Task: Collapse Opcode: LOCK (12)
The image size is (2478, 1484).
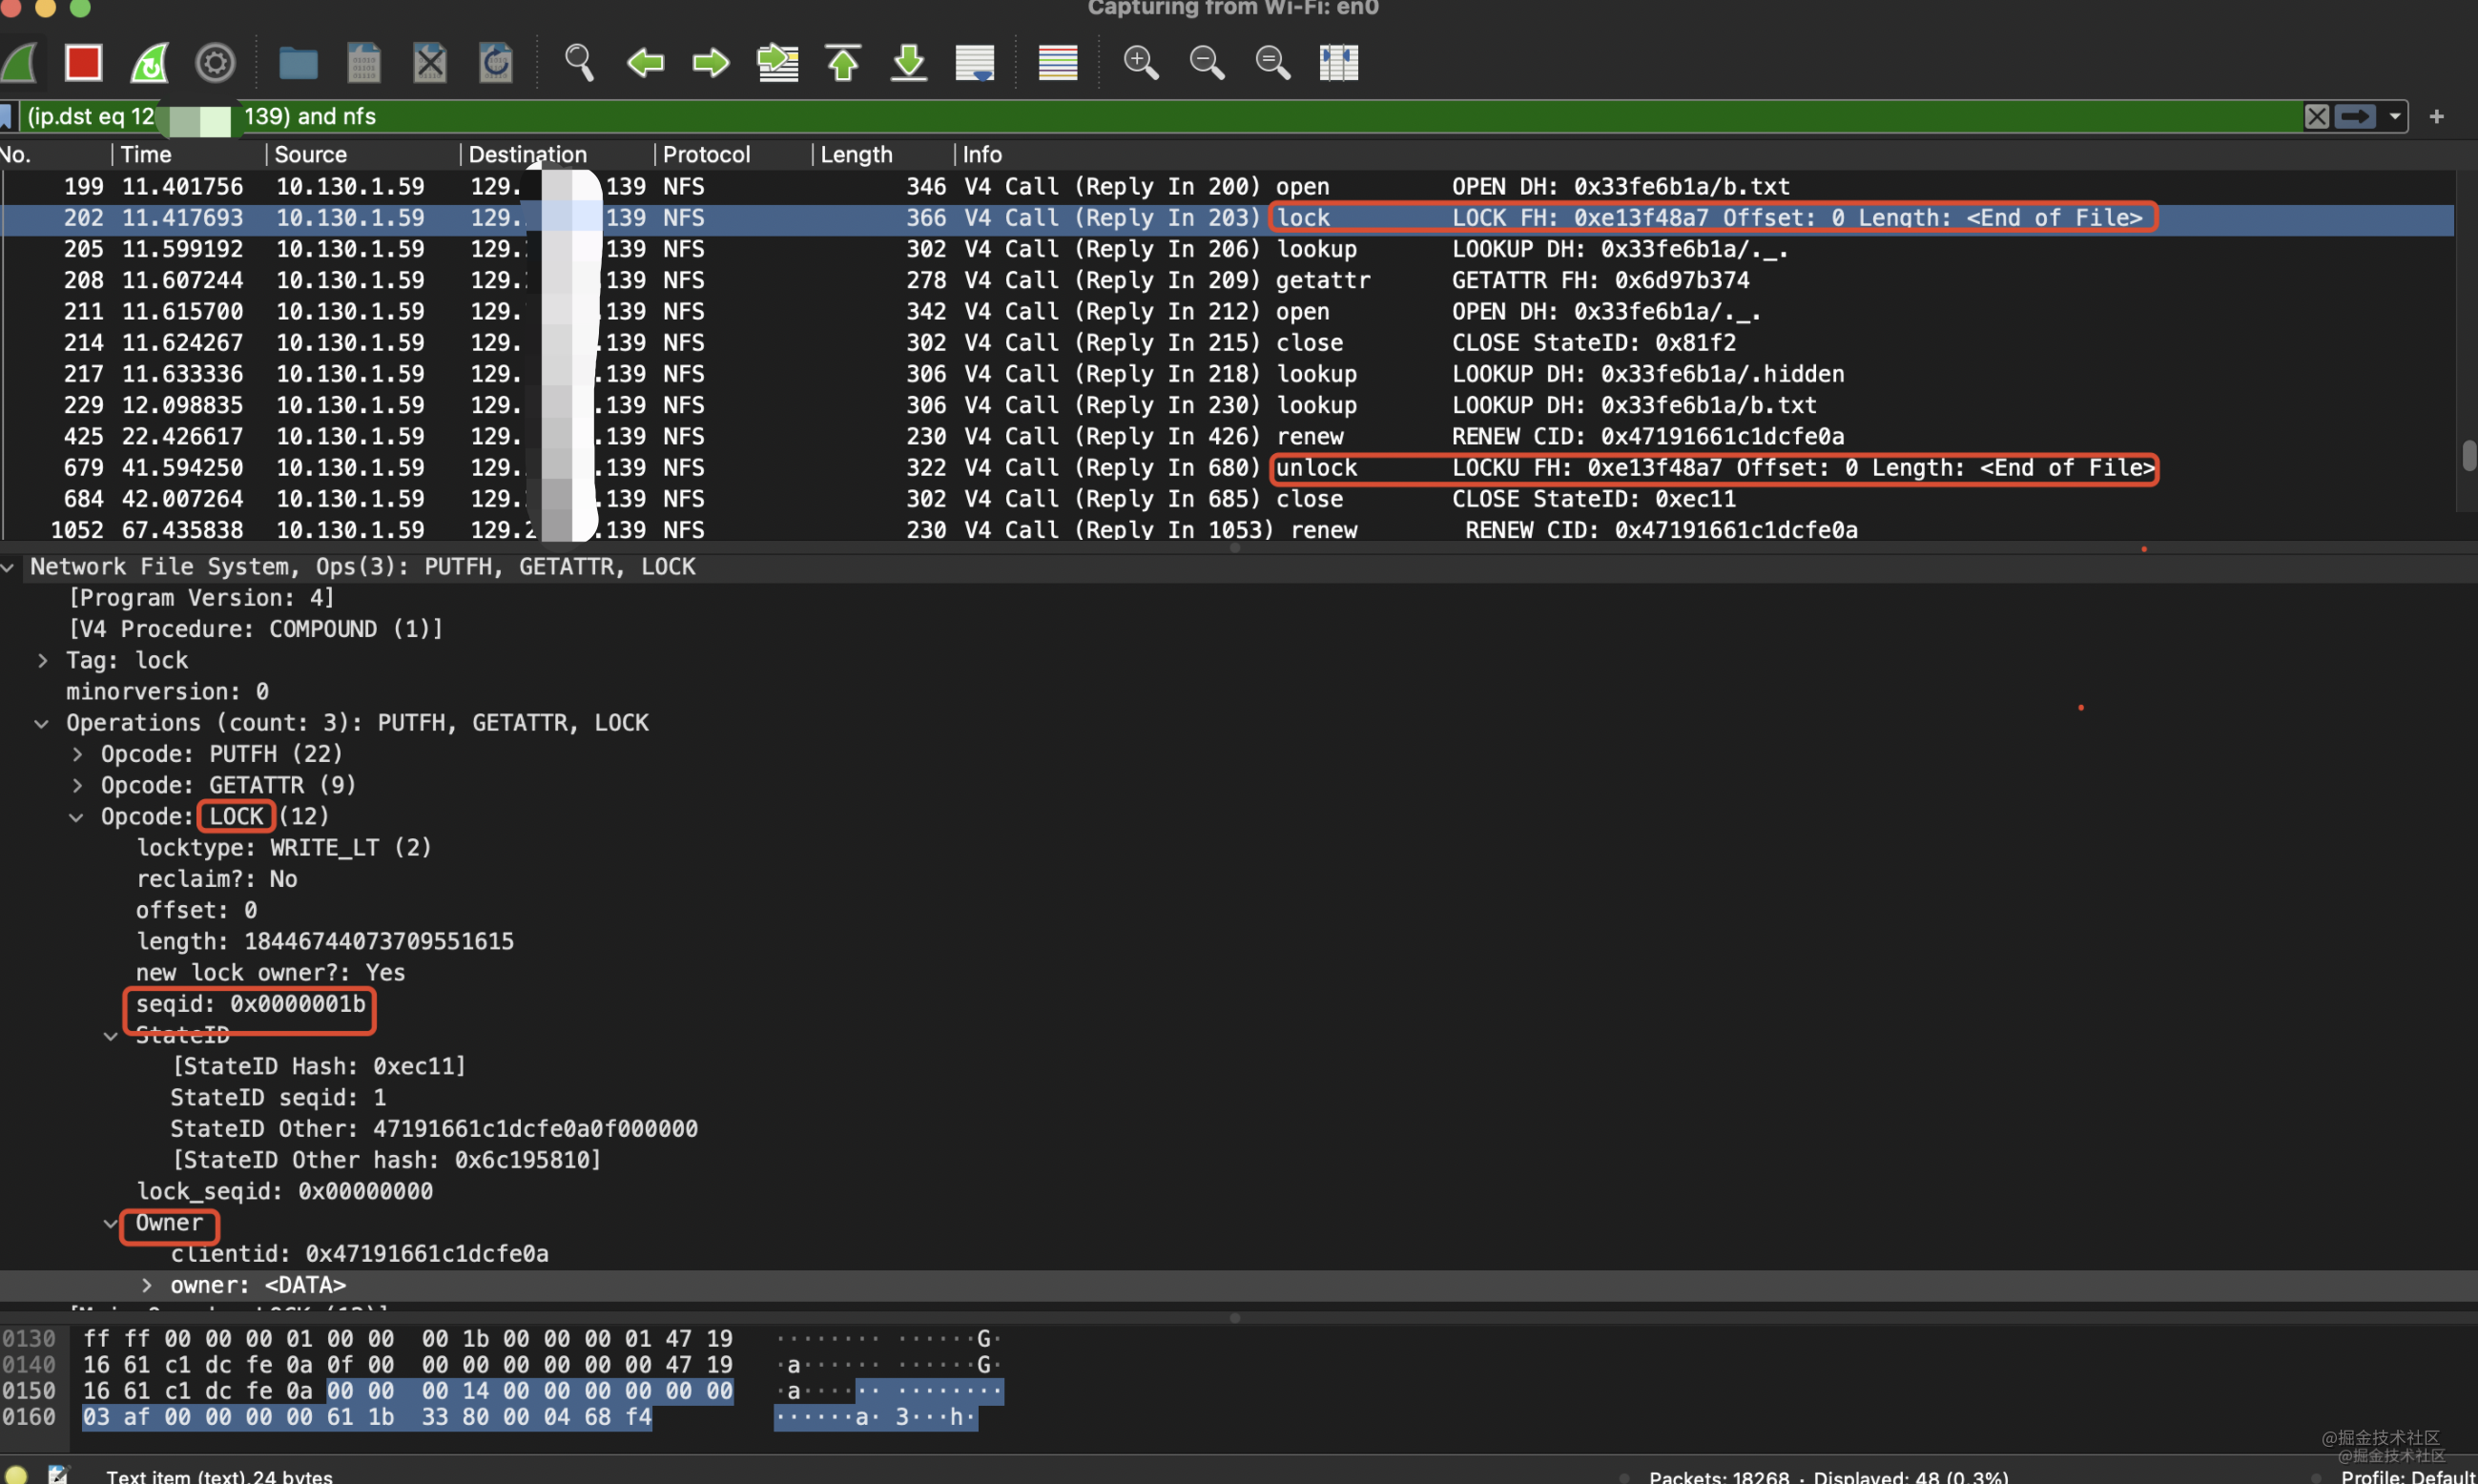Action: coord(76,818)
